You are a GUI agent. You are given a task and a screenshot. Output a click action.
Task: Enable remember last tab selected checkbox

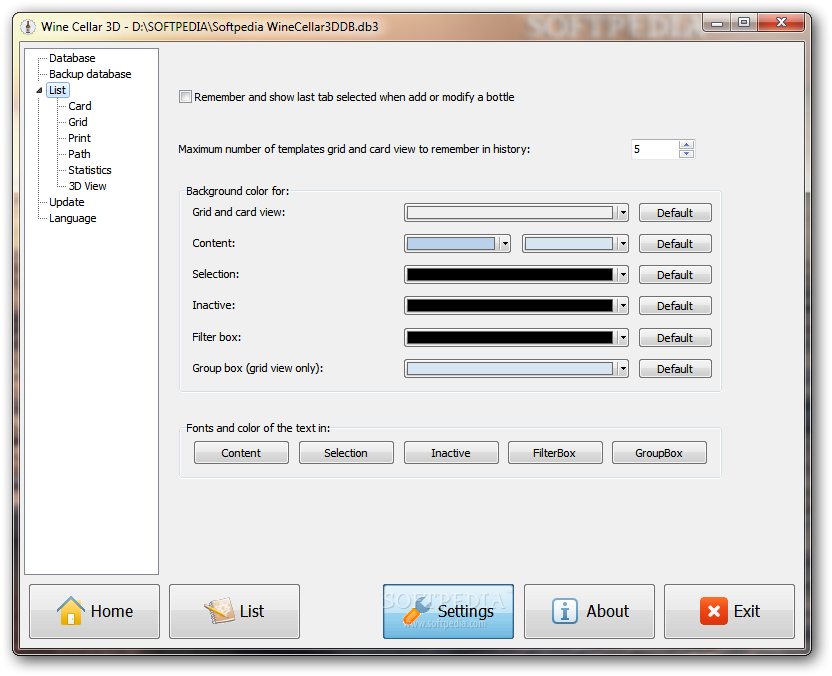(x=185, y=97)
